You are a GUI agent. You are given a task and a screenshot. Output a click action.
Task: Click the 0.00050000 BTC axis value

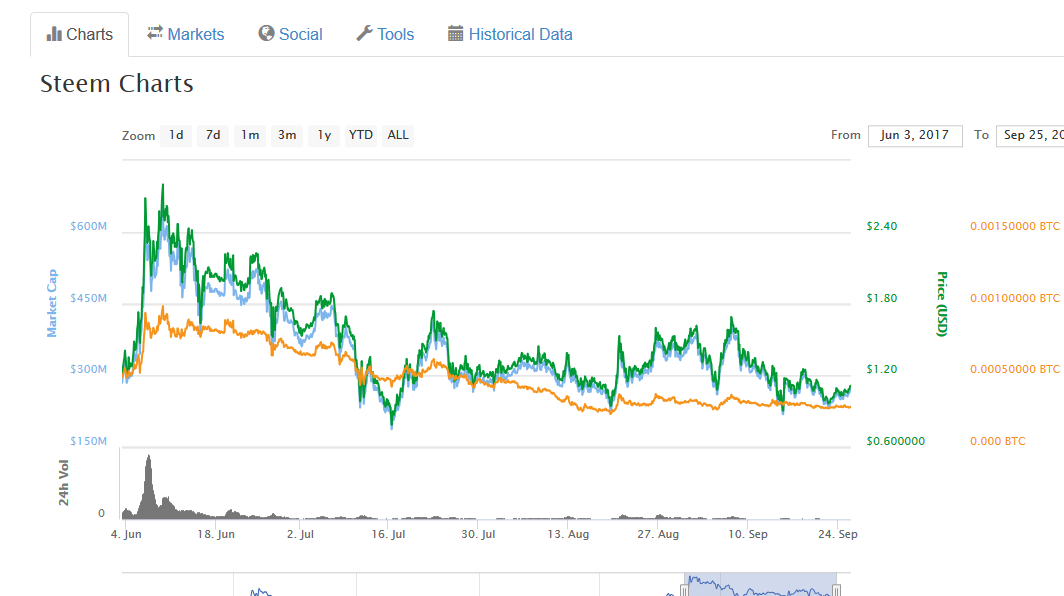(x=1014, y=369)
